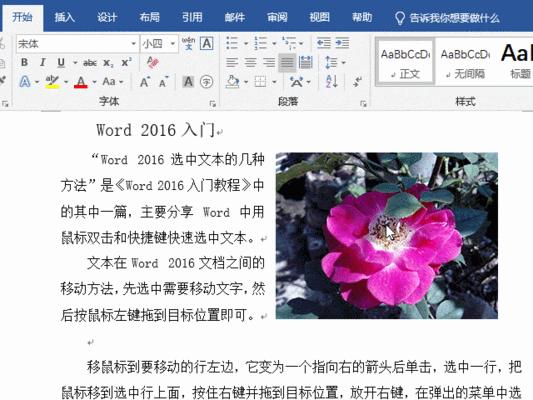Image resolution: width=533 pixels, height=400 pixels.
Task: Click the numbered list icon
Action: click(260, 43)
